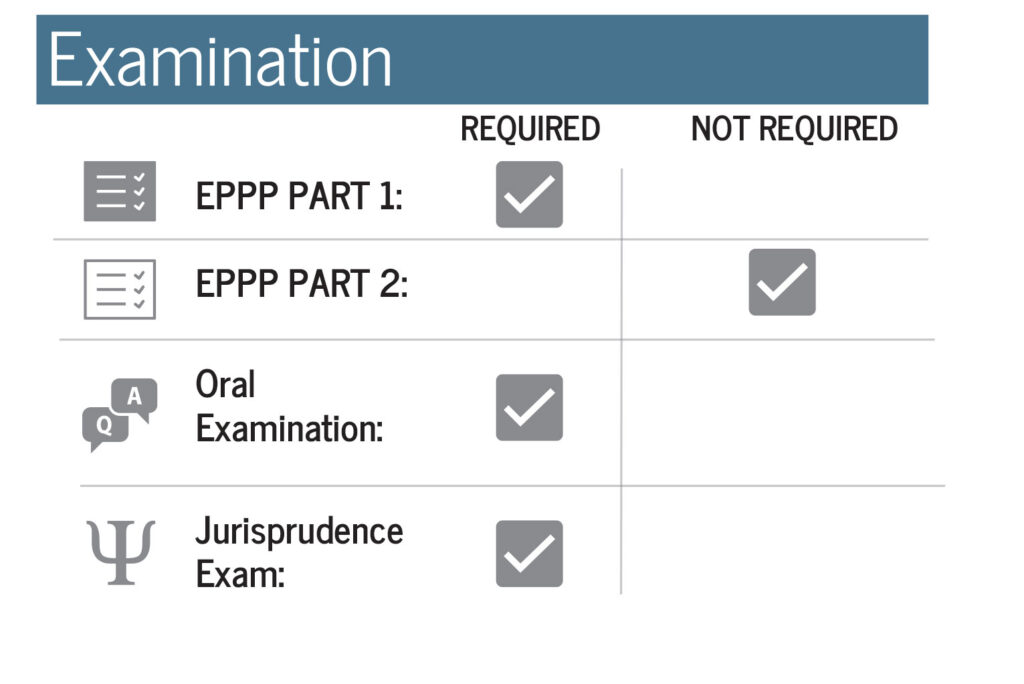Toggle the Required checkbox for EPPP Part 1
The image size is (1024, 684).
coord(529,194)
